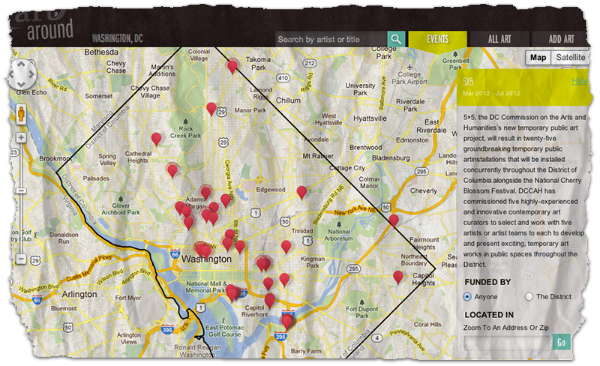Select the red pin near Edgewood
Image resolution: width=600 pixels, height=366 pixels.
302,192
